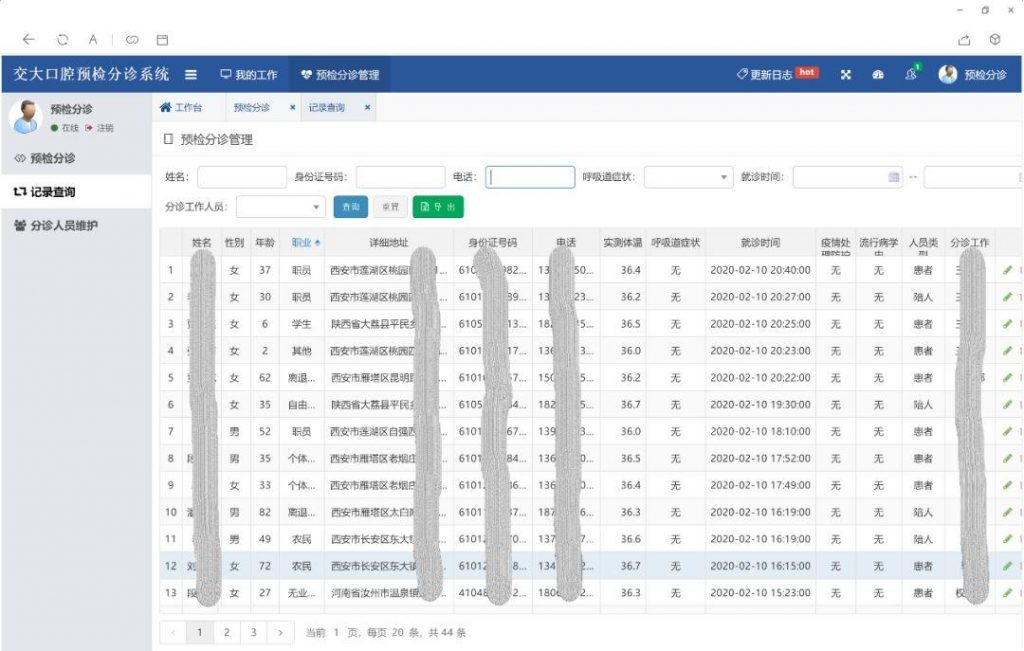Click the edit pencil icon in row 12

1007,566
